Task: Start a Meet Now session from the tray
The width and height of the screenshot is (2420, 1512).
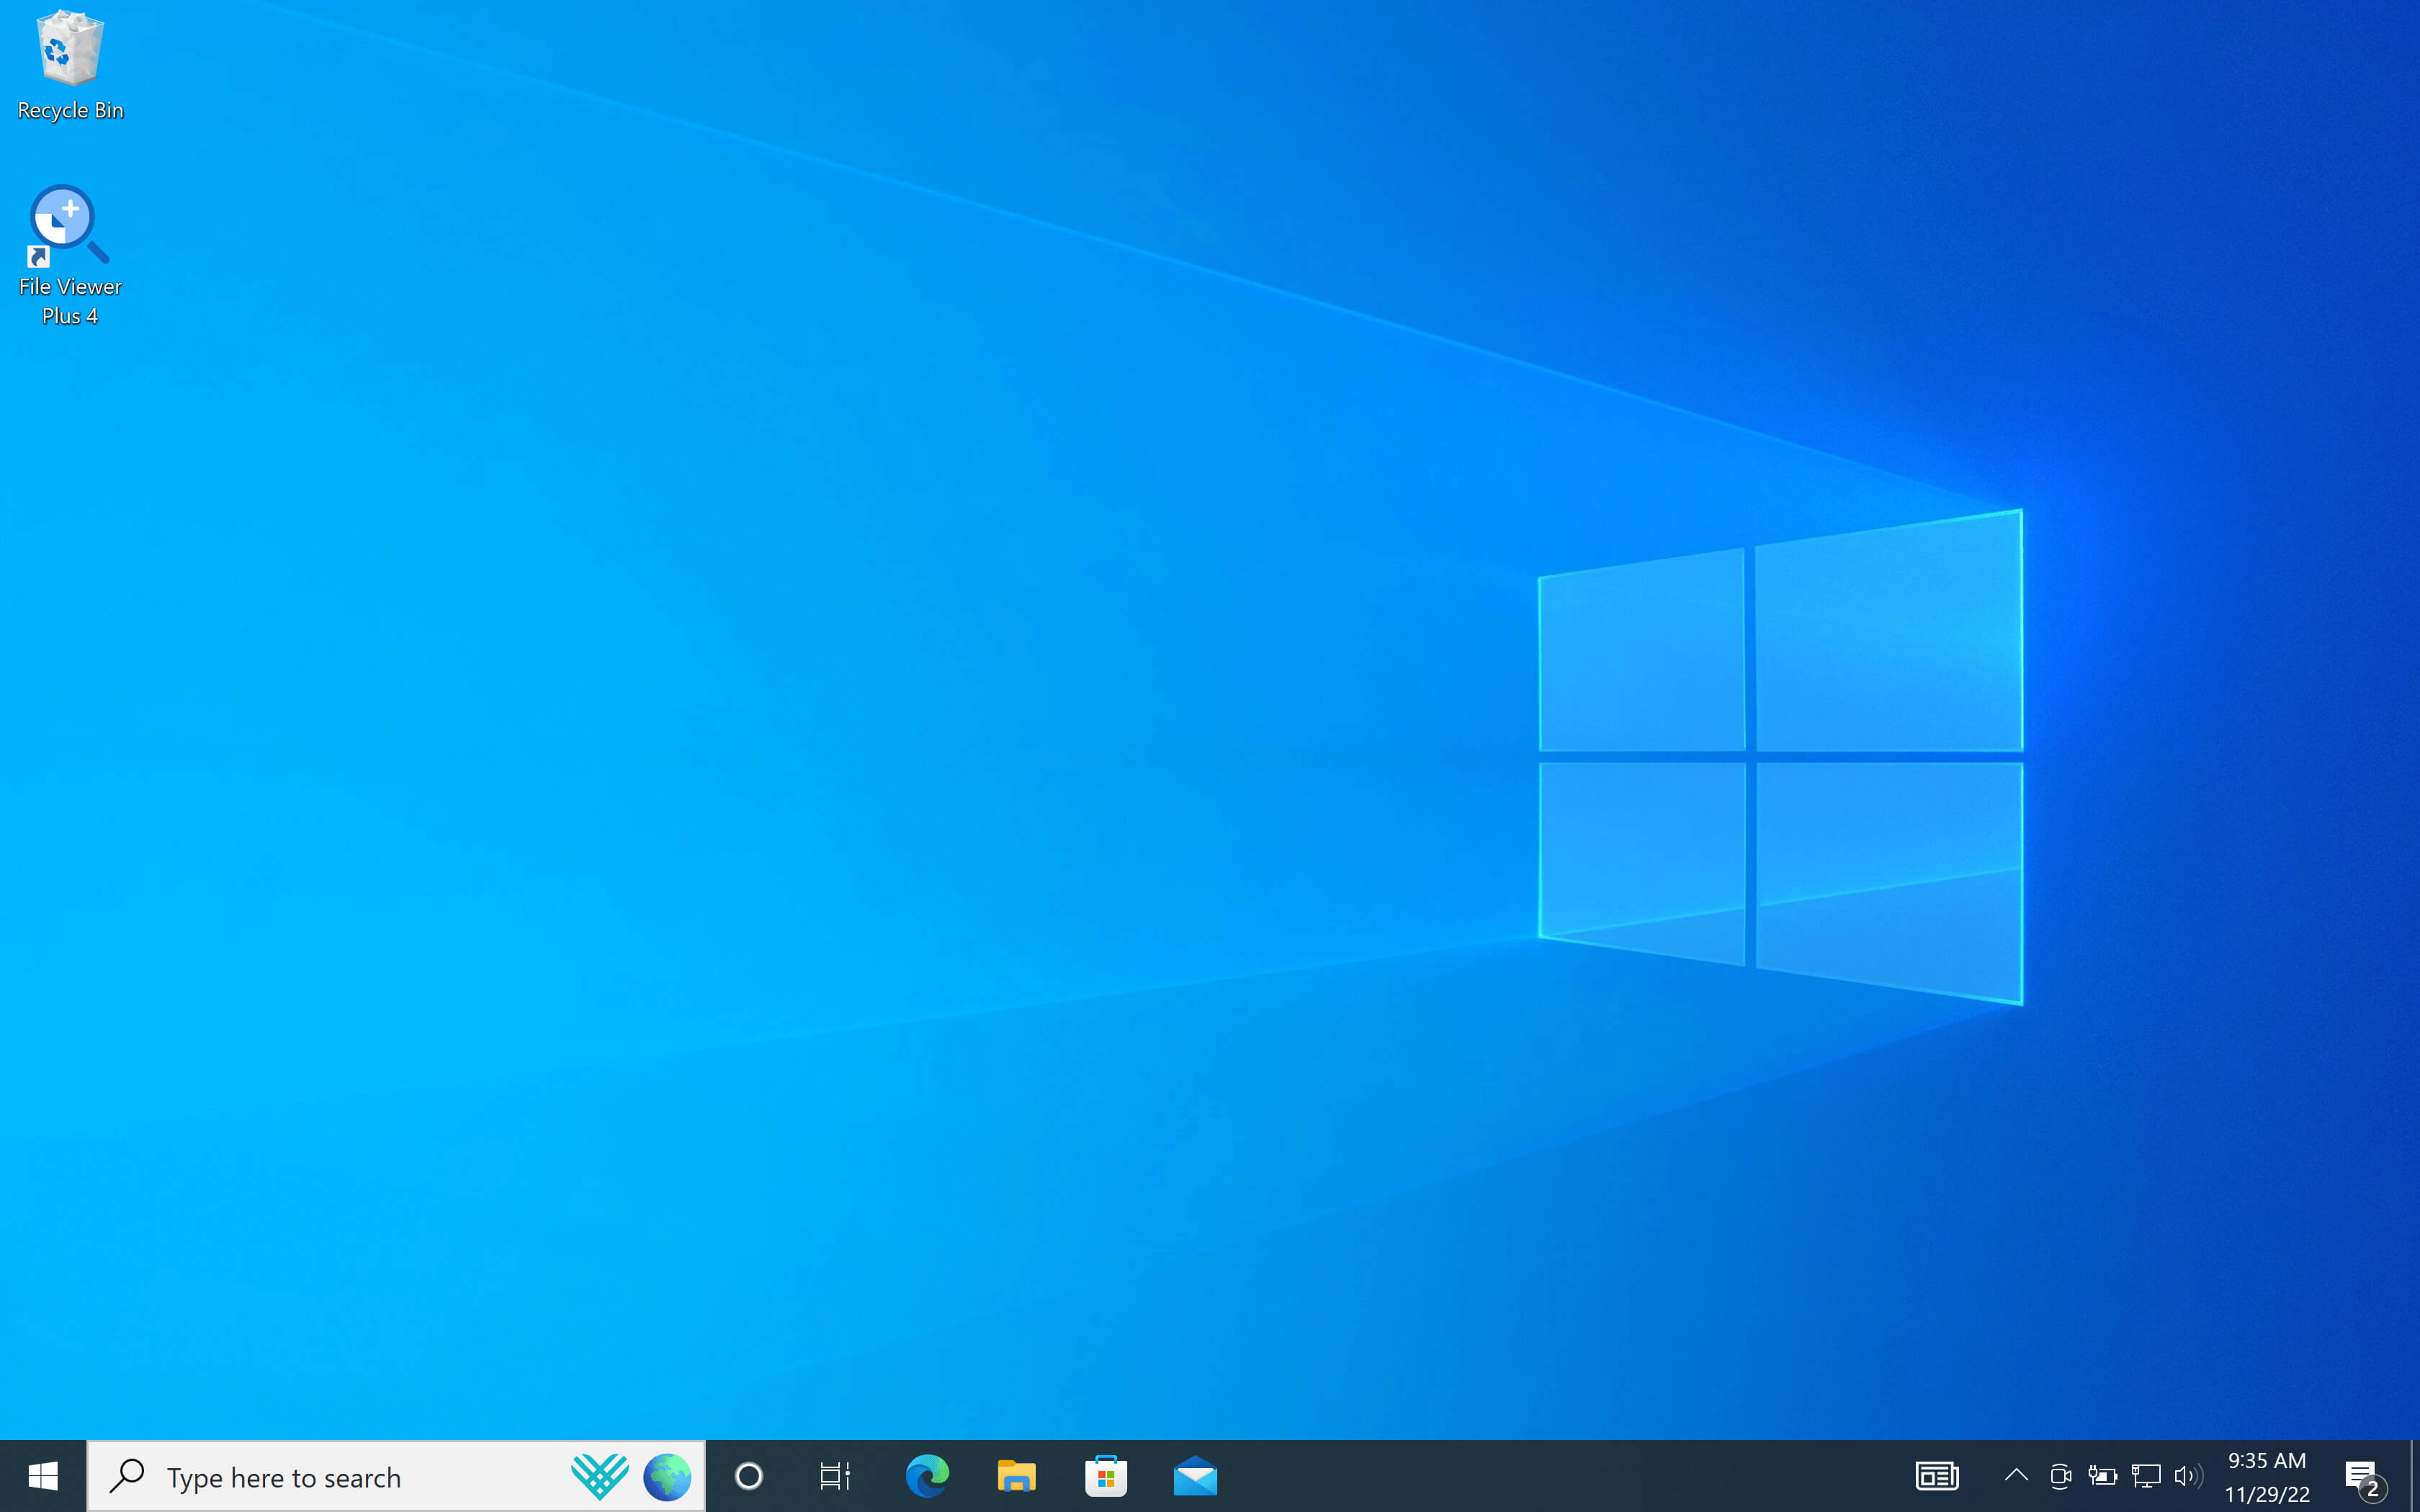Action: pyautogui.click(x=2061, y=1476)
